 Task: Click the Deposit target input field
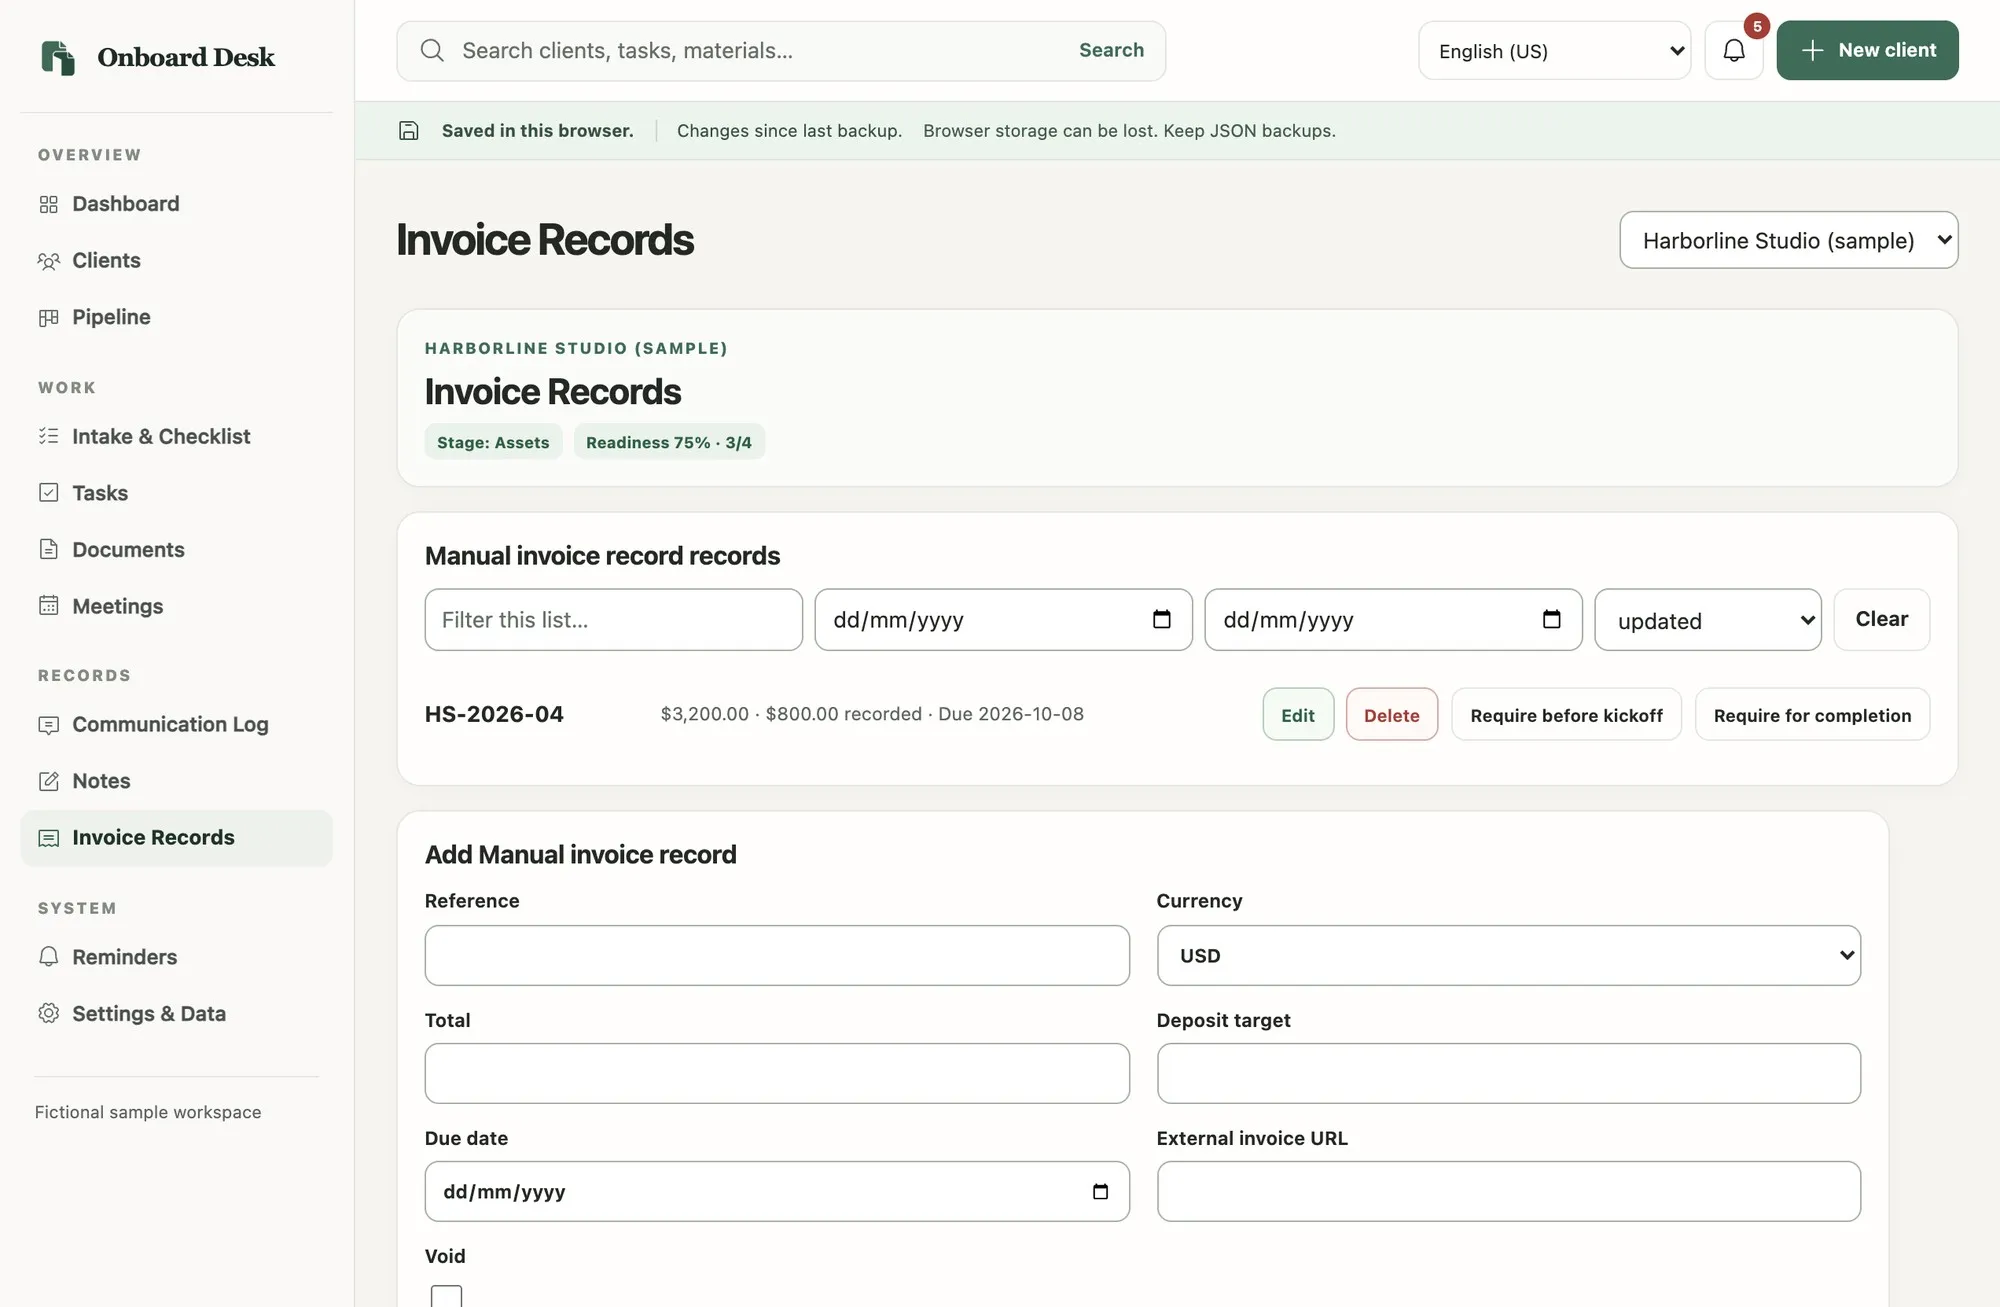tap(1508, 1073)
